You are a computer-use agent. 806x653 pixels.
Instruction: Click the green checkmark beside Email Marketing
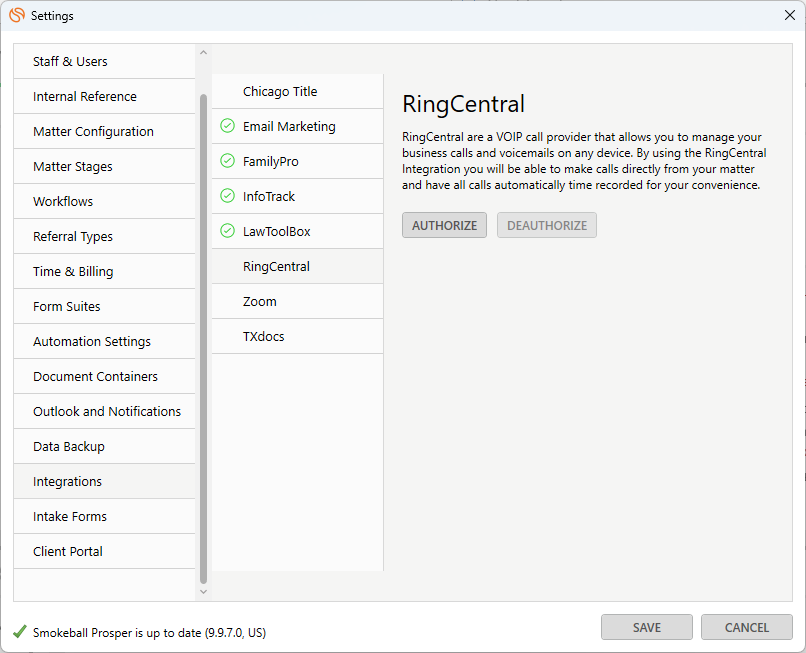pos(227,126)
